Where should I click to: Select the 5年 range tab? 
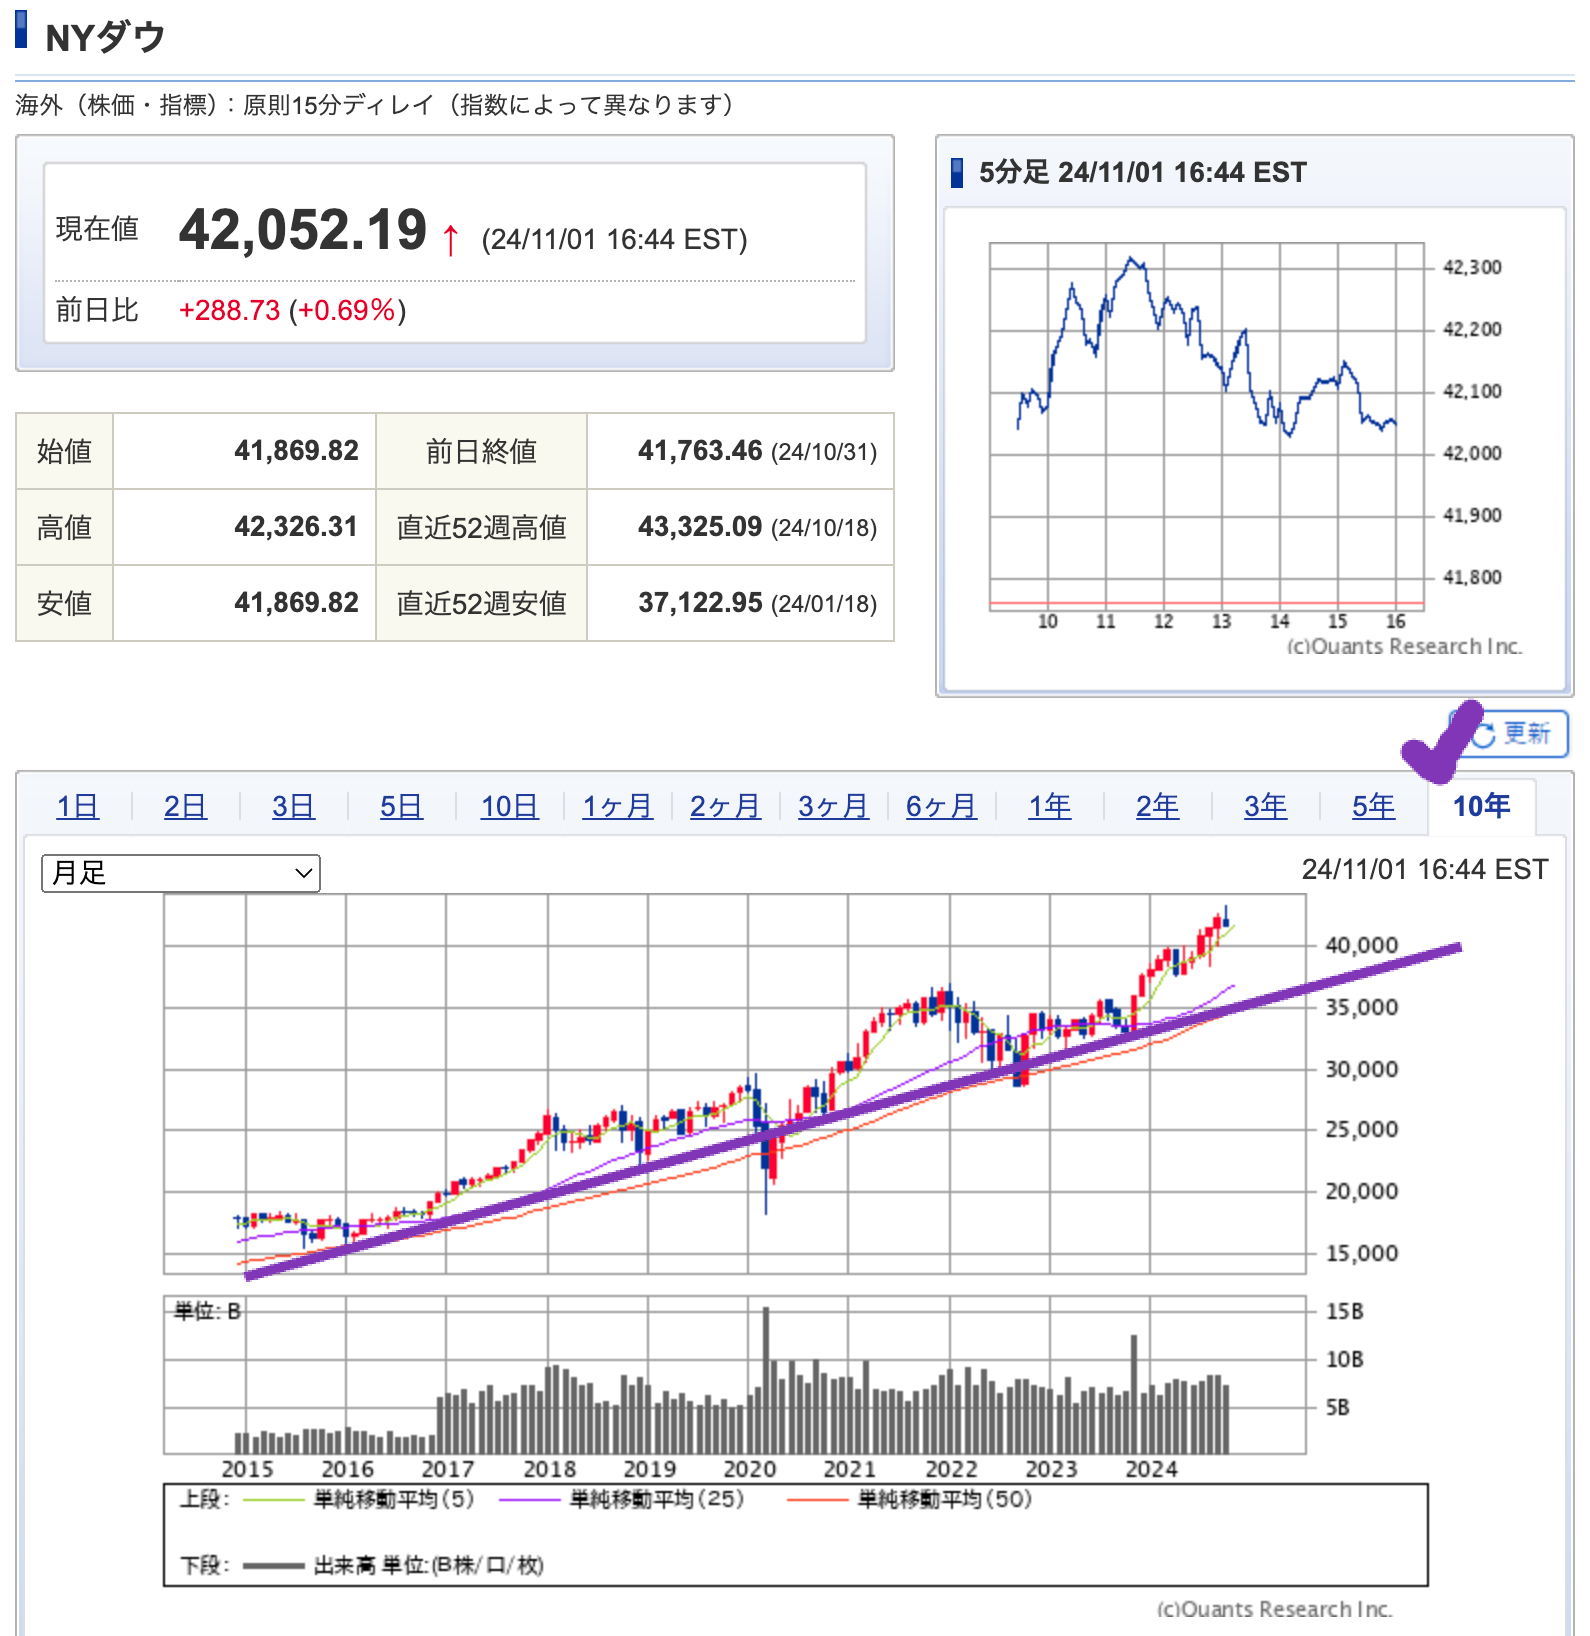point(1373,806)
